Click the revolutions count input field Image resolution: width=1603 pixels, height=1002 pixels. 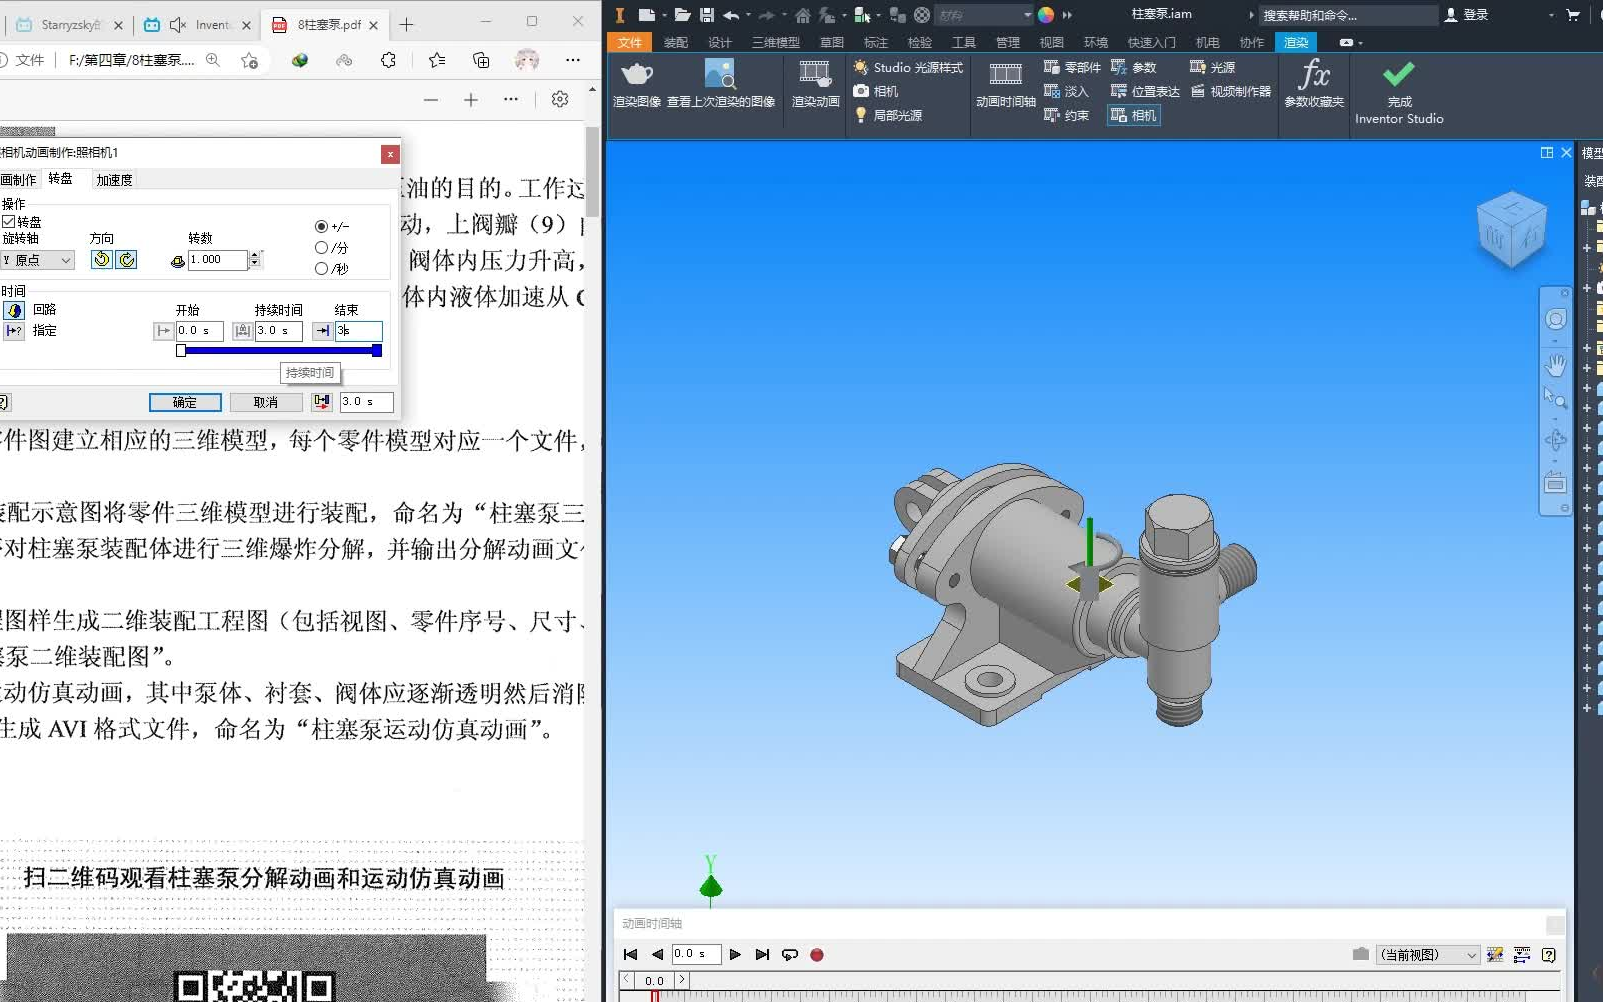(218, 260)
